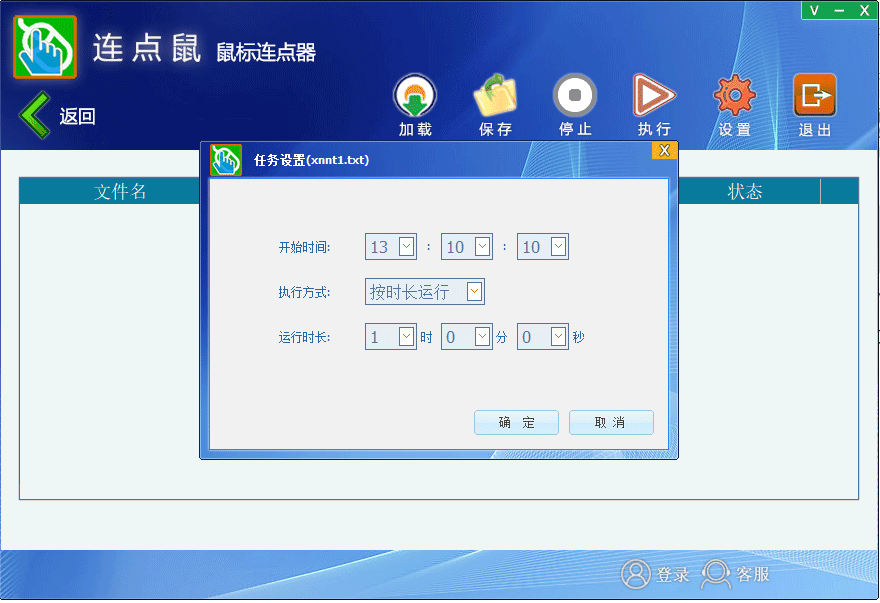Click the 状态 column header
Image resolution: width=880 pixels, height=603 pixels.
pyautogui.click(x=745, y=191)
